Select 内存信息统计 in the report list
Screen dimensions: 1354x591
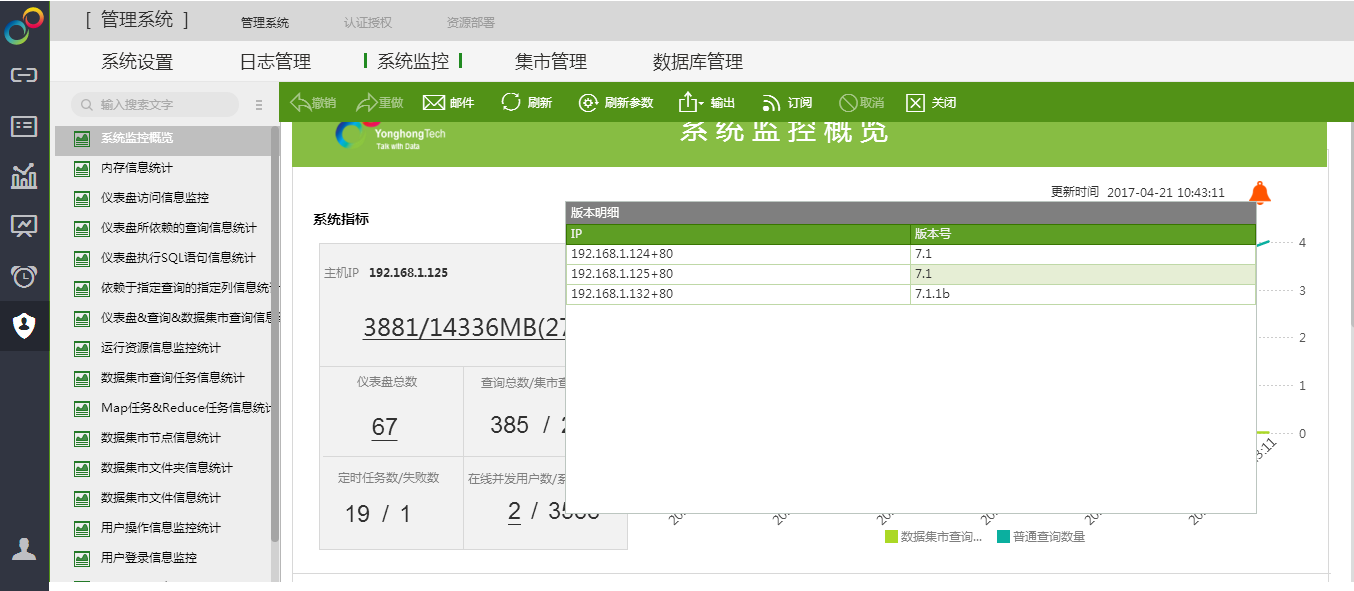click(136, 168)
